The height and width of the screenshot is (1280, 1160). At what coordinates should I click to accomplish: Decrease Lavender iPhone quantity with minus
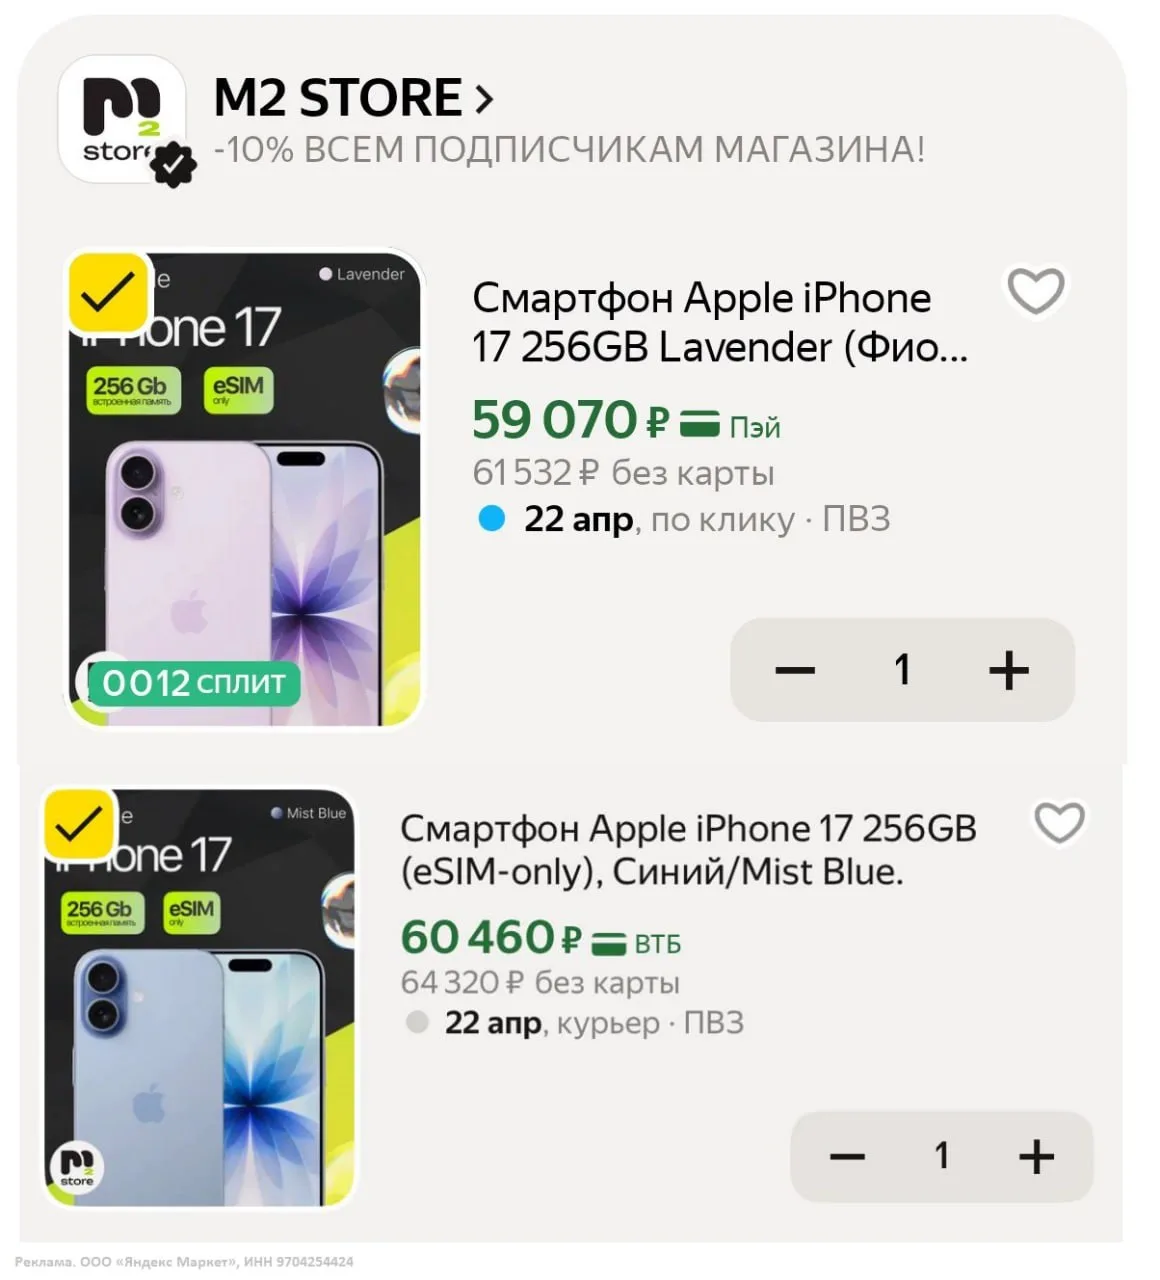pos(795,670)
